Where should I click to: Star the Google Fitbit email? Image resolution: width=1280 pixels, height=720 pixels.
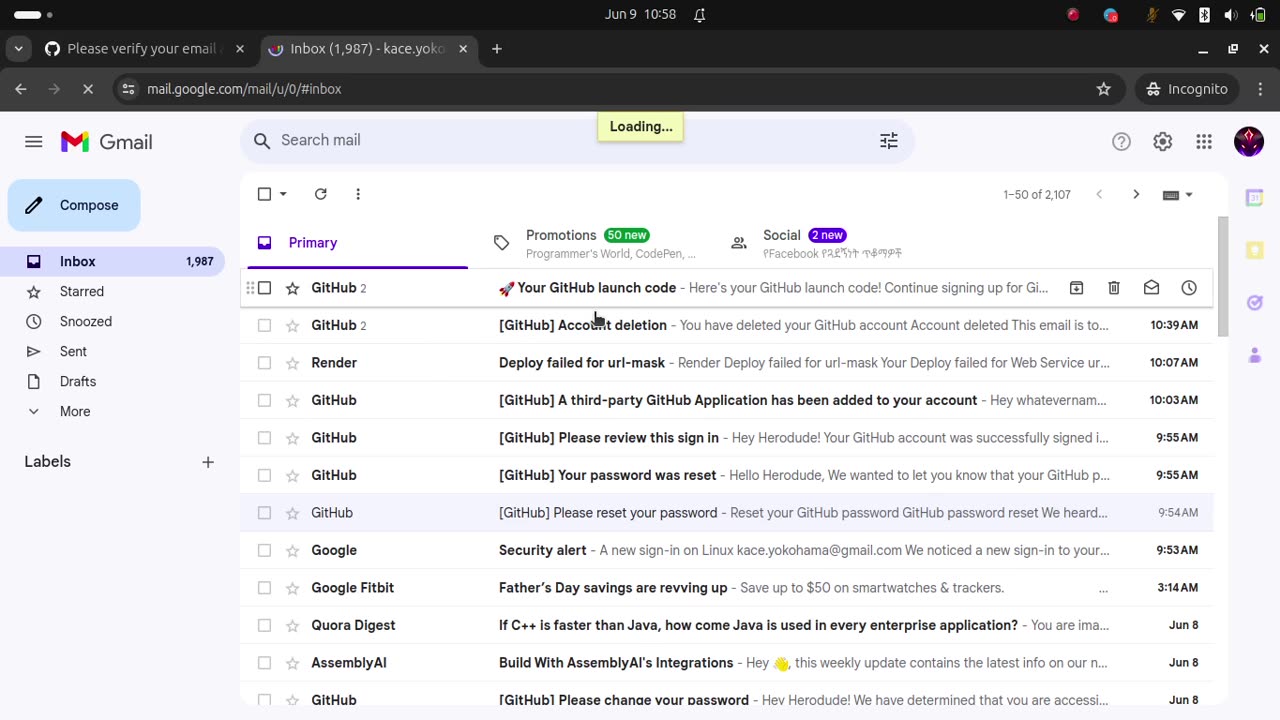pos(292,588)
